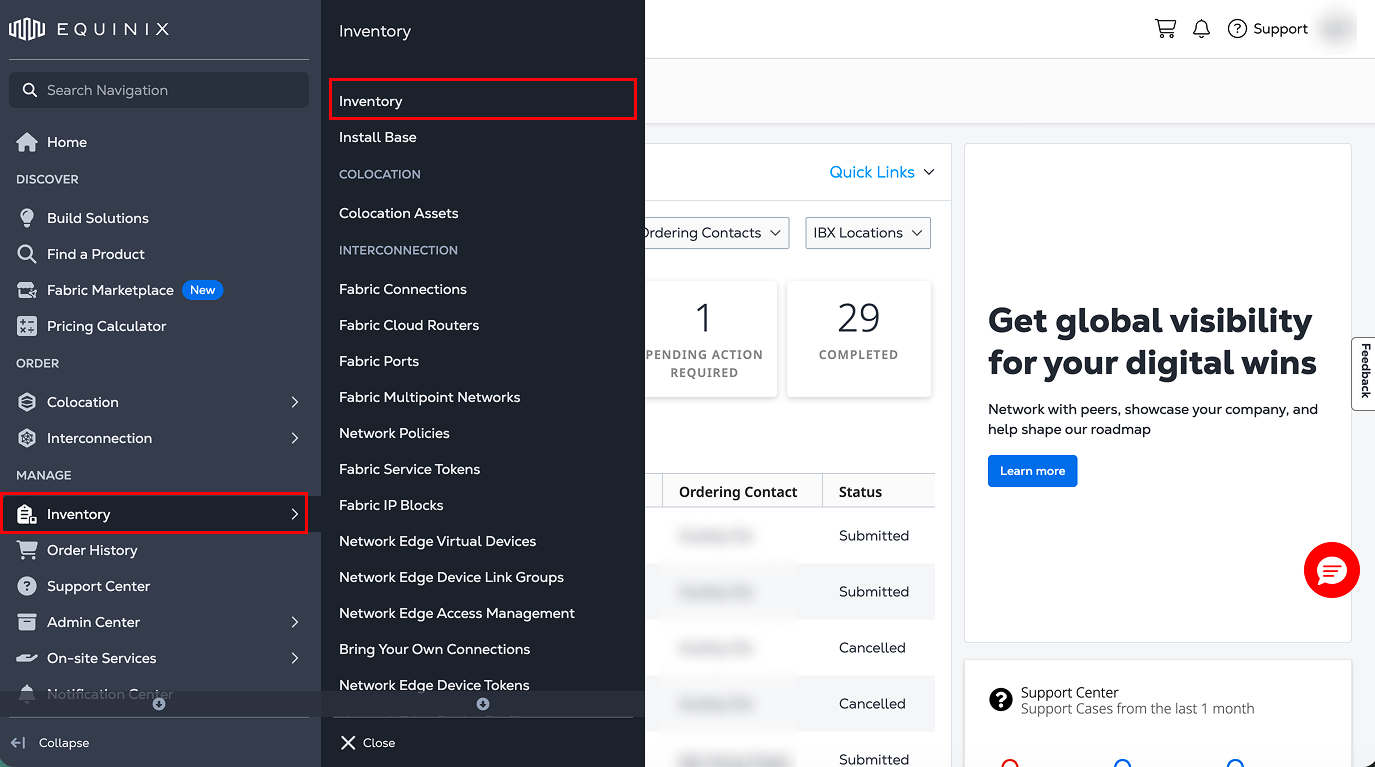Open Order History
This screenshot has height=767, width=1375.
click(x=92, y=550)
